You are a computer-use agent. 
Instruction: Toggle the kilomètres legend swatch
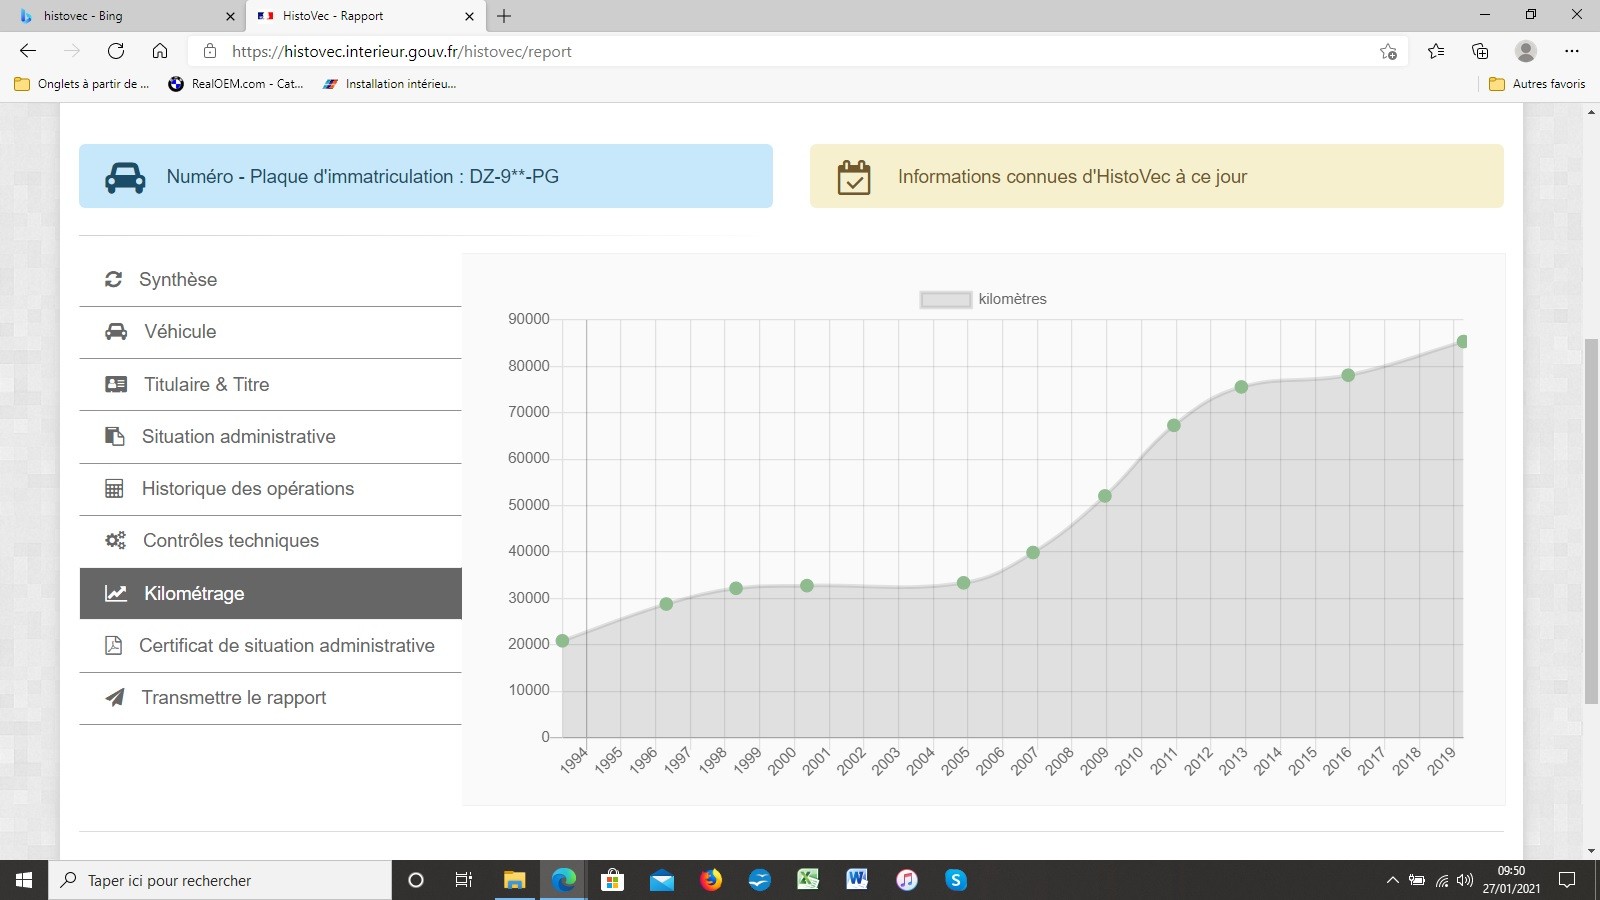[945, 299]
